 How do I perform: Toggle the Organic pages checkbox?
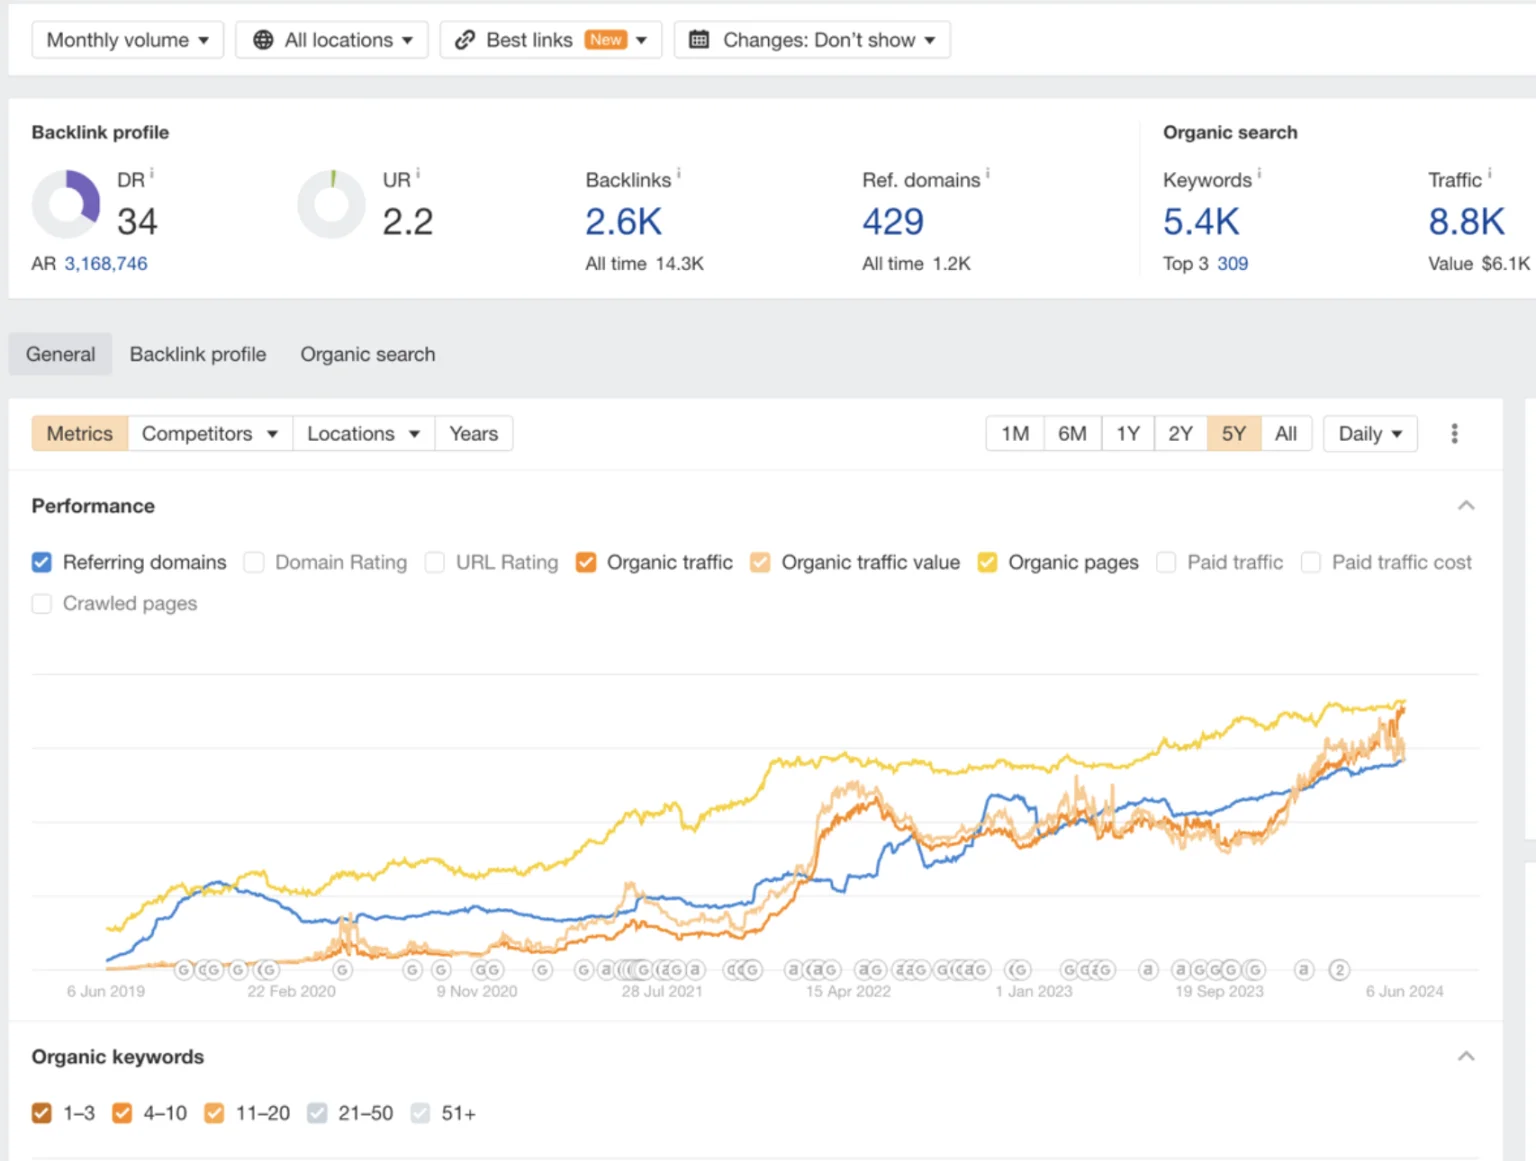(987, 562)
